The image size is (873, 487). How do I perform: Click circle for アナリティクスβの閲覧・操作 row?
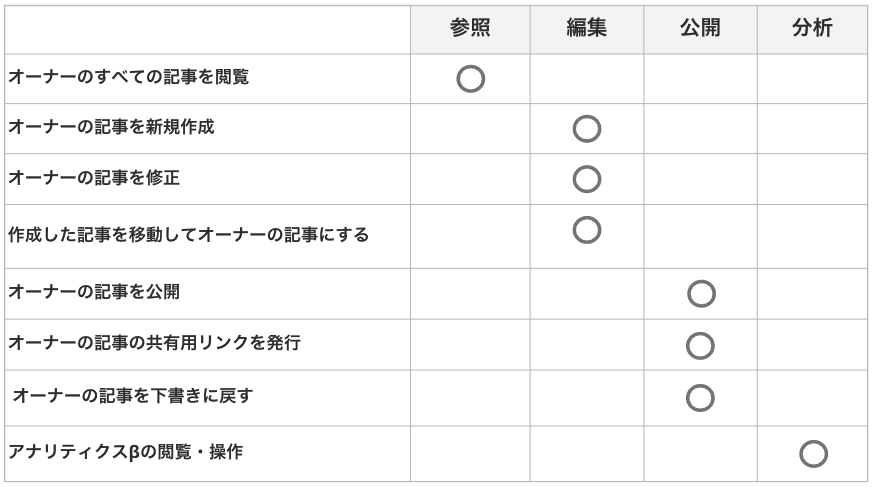(x=813, y=454)
